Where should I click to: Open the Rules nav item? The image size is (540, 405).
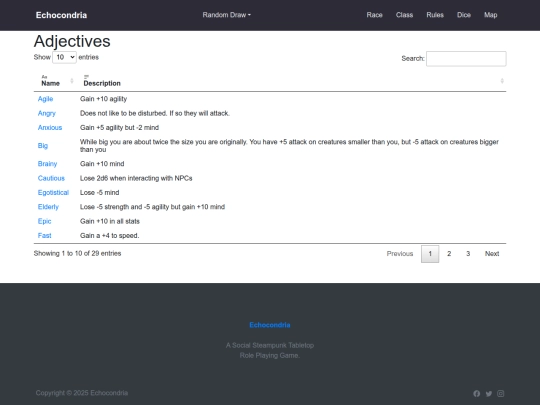tap(435, 15)
